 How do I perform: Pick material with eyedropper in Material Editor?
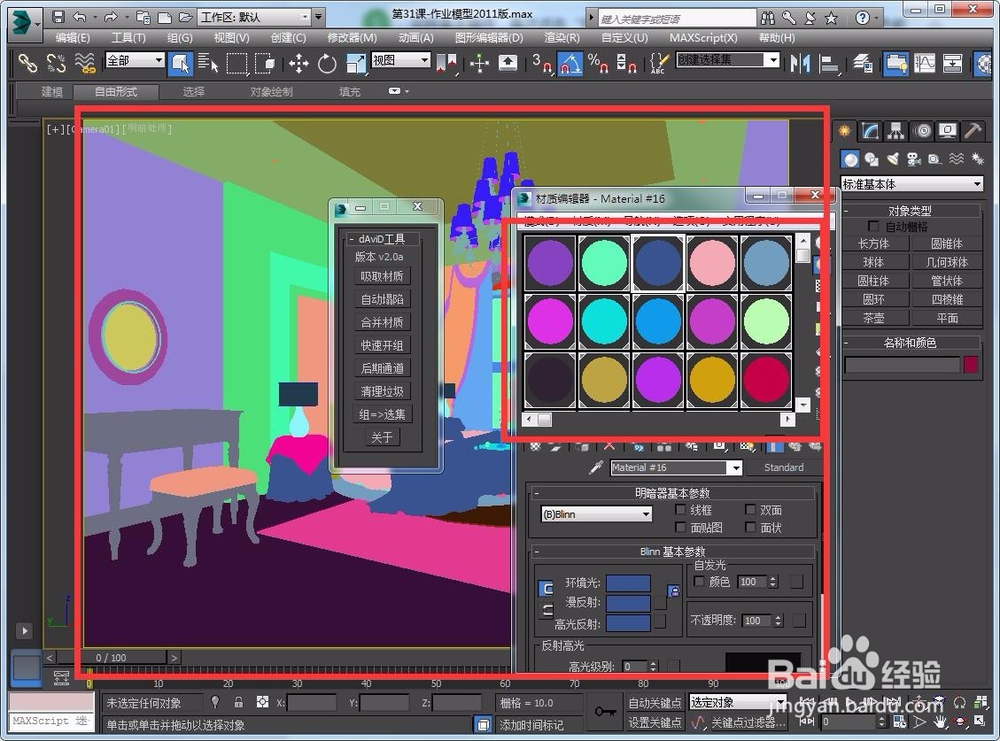[596, 467]
